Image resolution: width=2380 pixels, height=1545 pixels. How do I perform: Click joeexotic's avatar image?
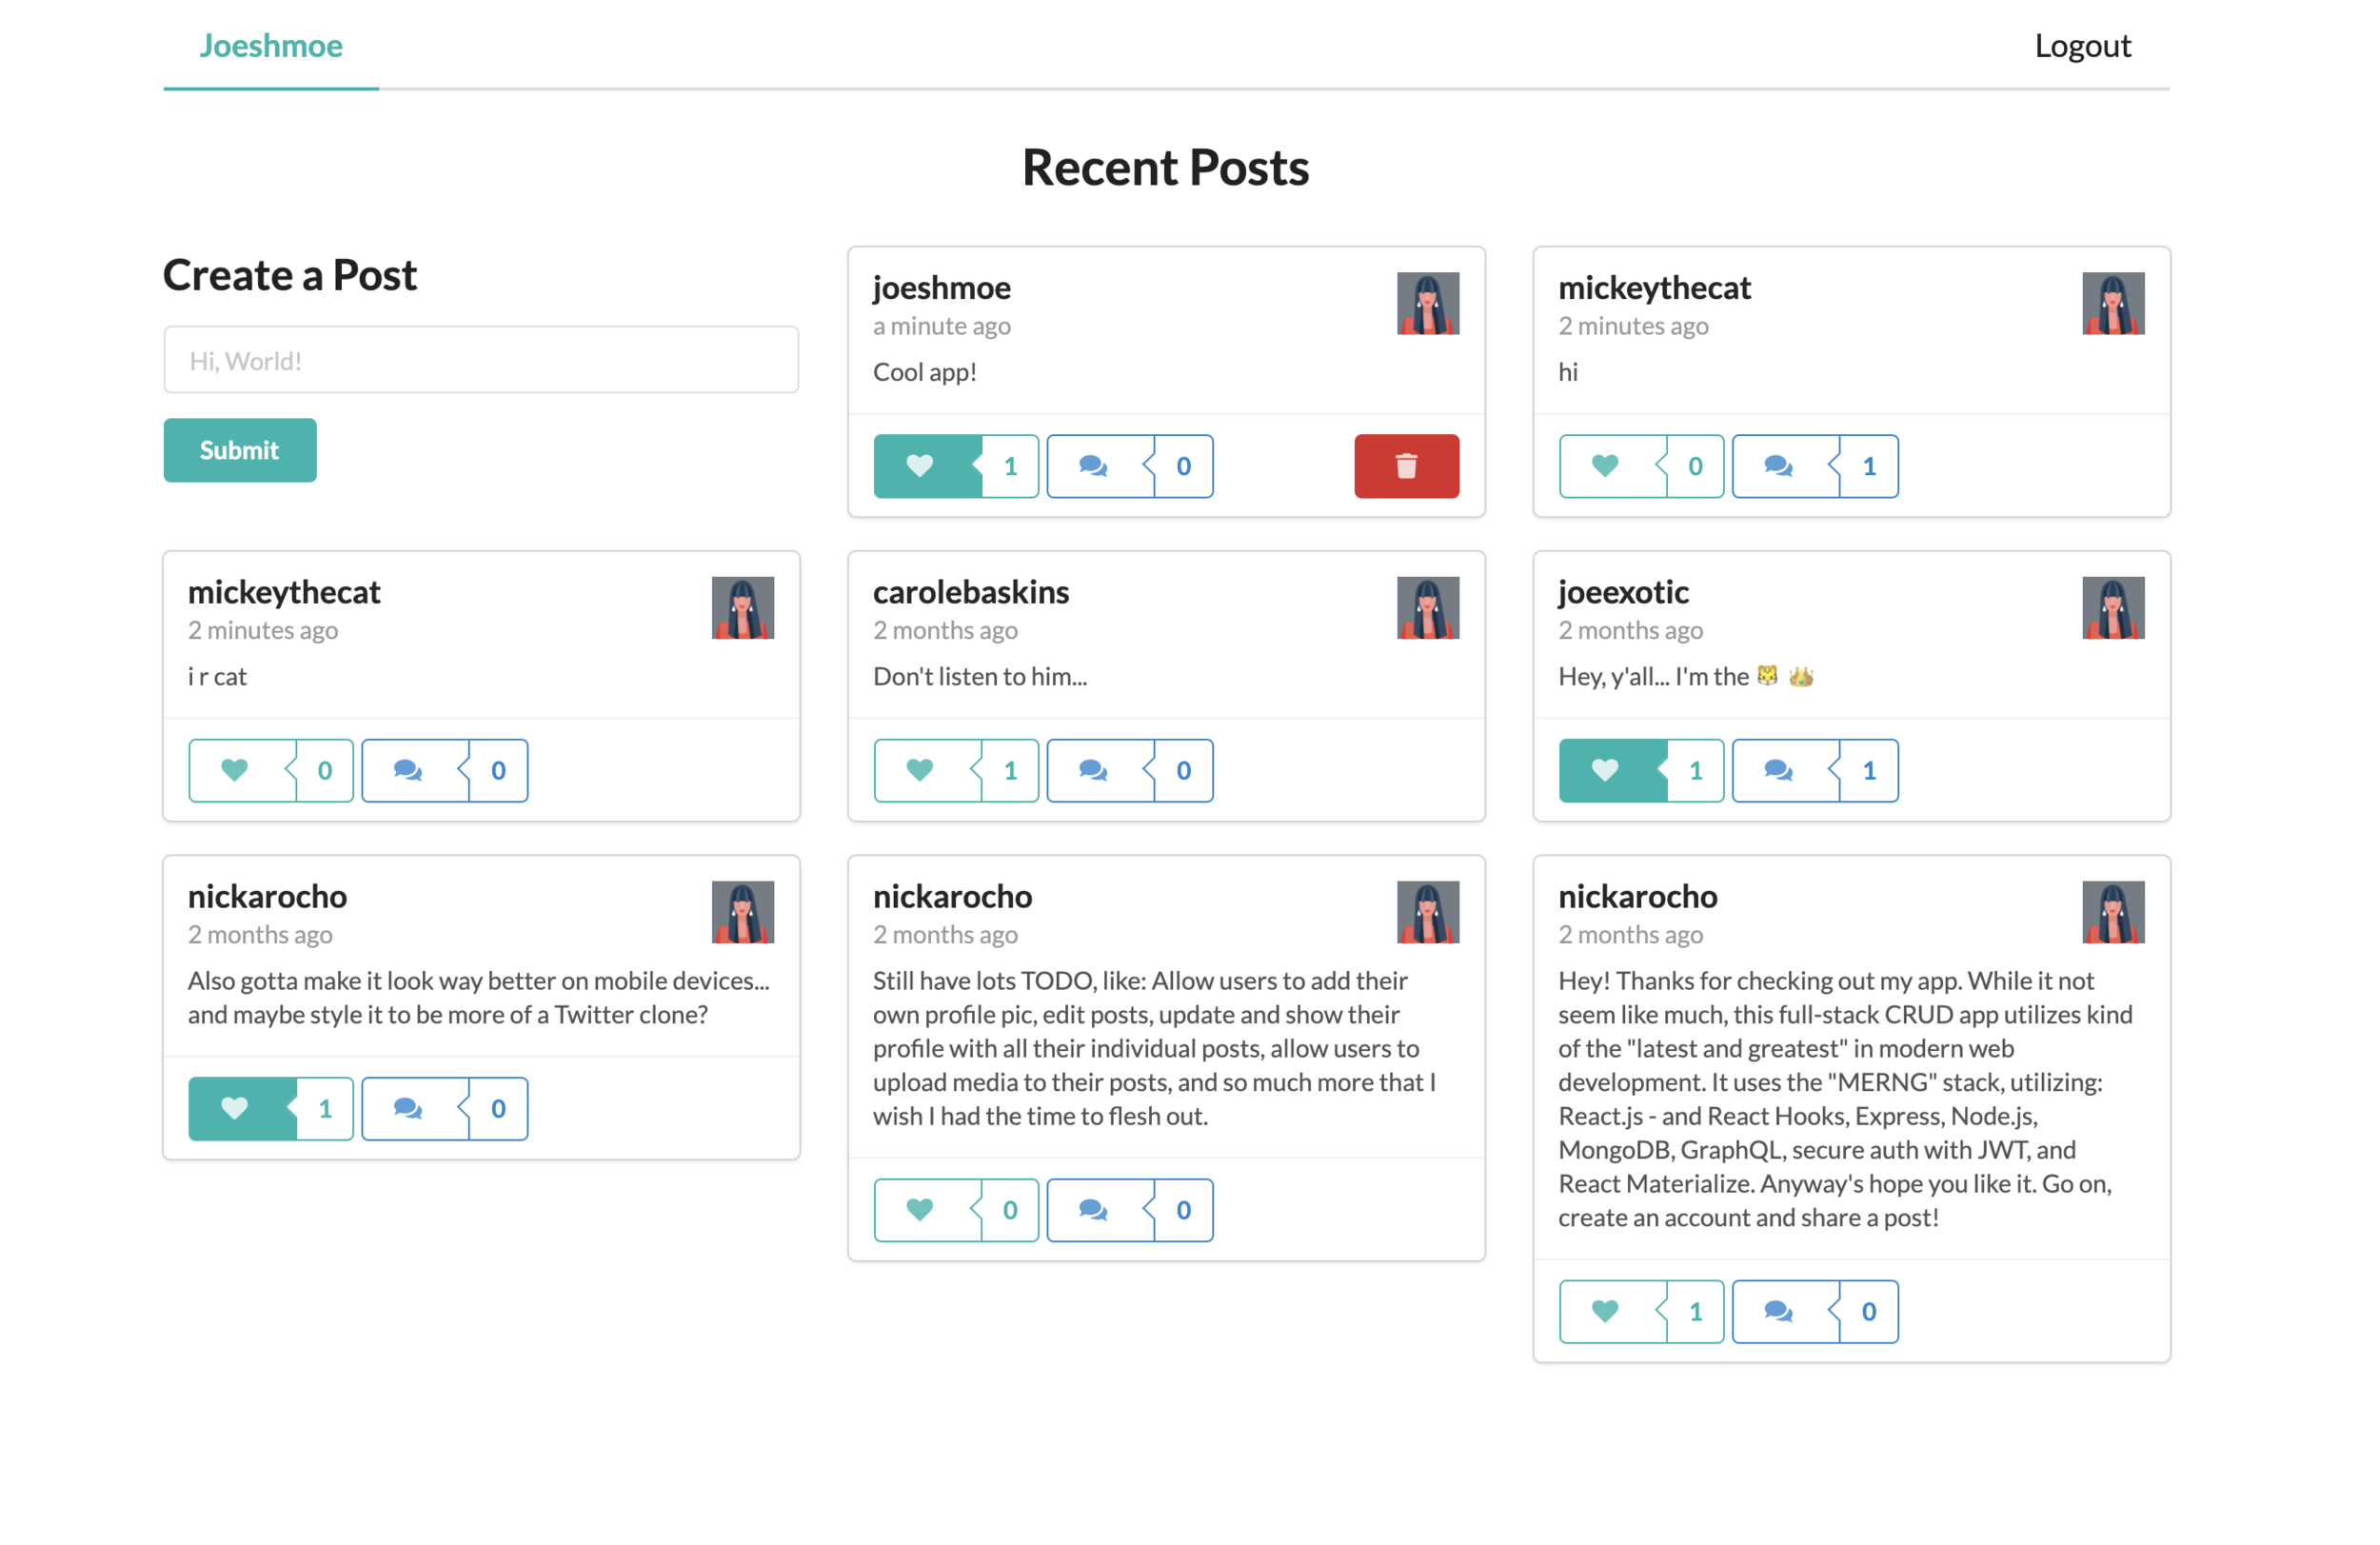(2113, 607)
